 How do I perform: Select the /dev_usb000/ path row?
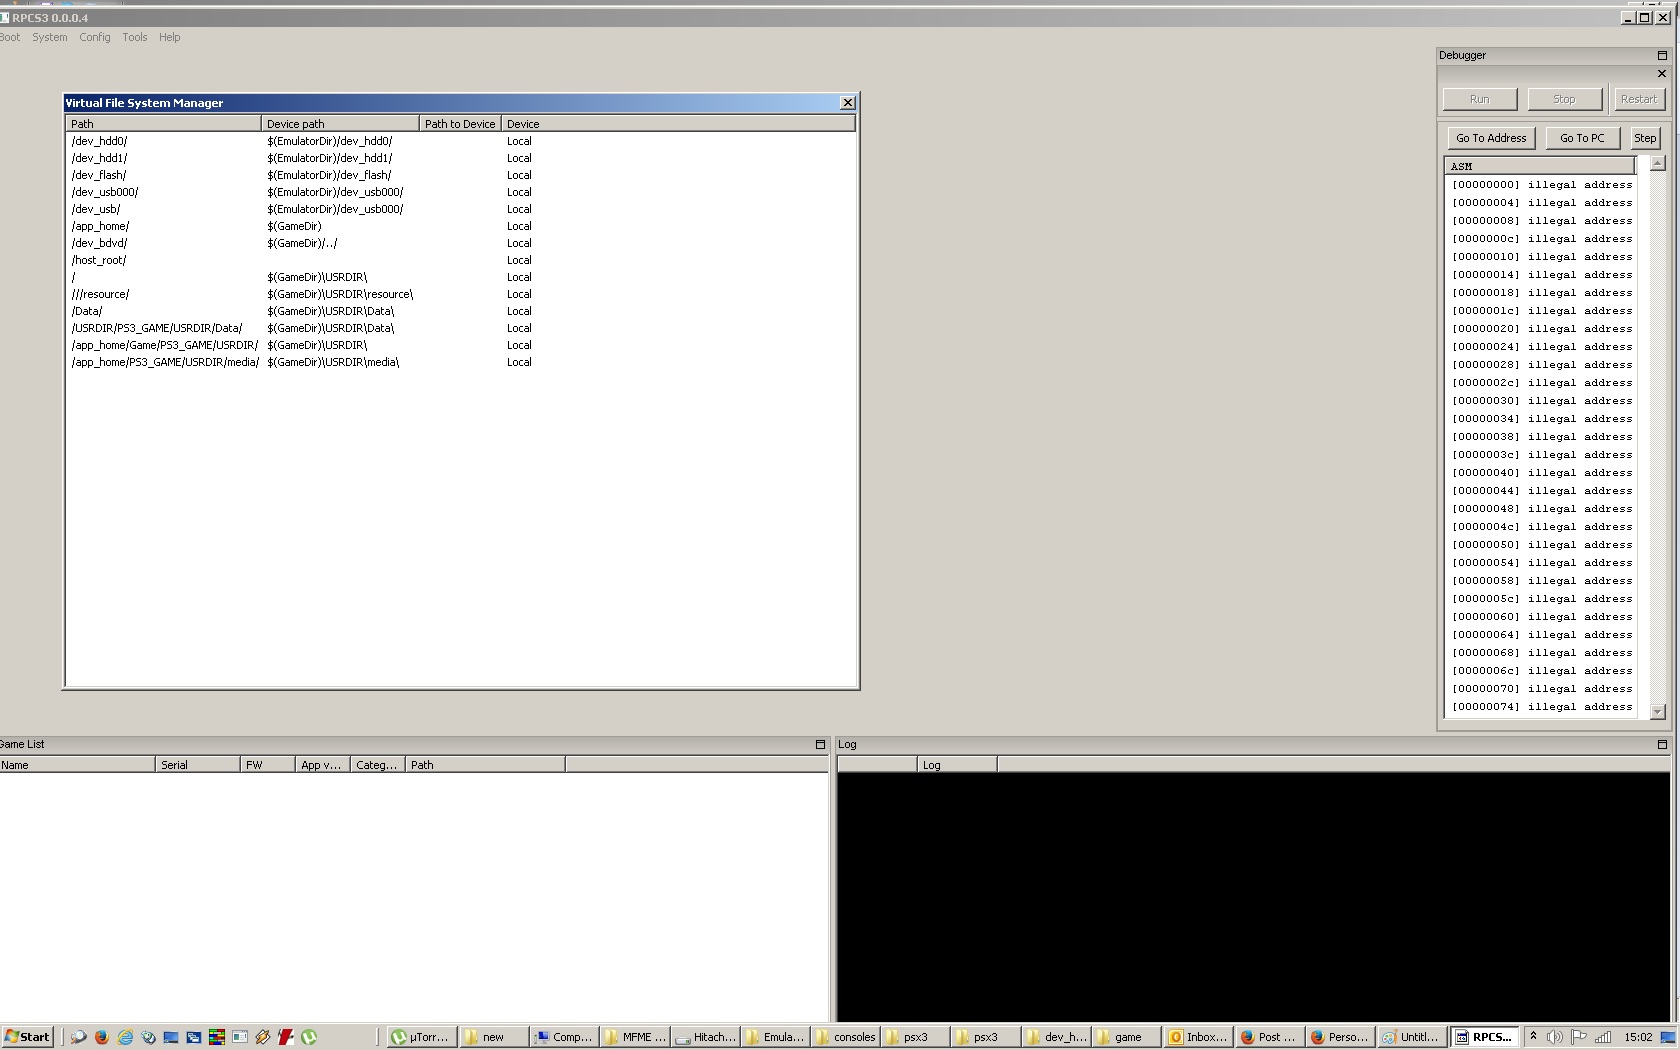[x=460, y=192]
